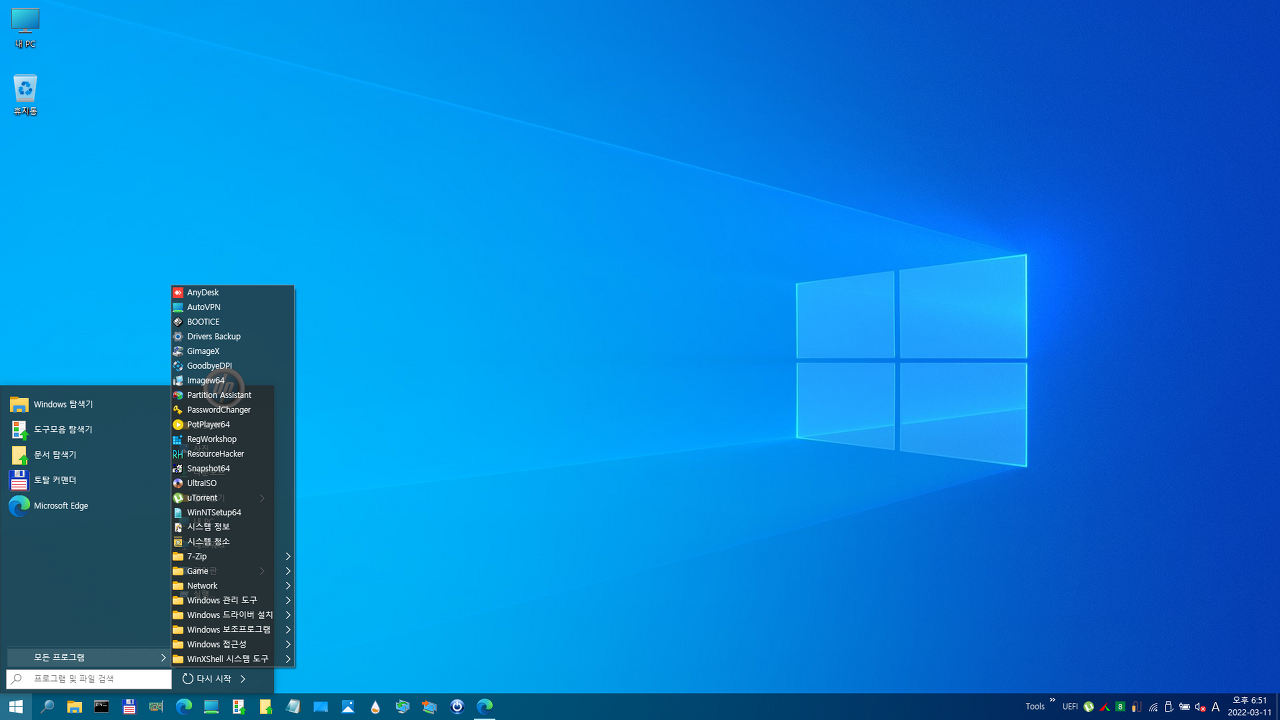The image size is (1280, 720).
Task: Open Imagew64 program entry
Action: [233, 380]
